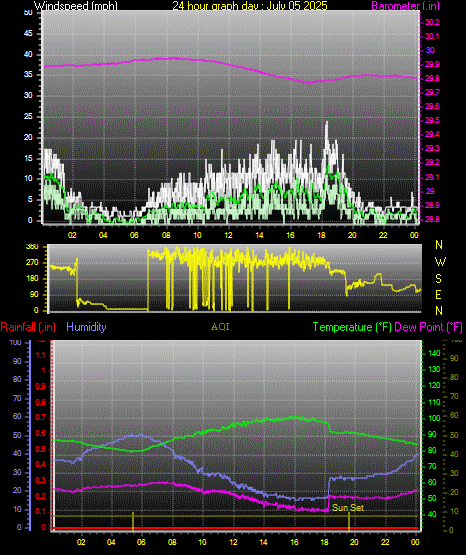466x555 pixels.
Task: Click 140 on the green temperature axis
Action: [x=435, y=353]
